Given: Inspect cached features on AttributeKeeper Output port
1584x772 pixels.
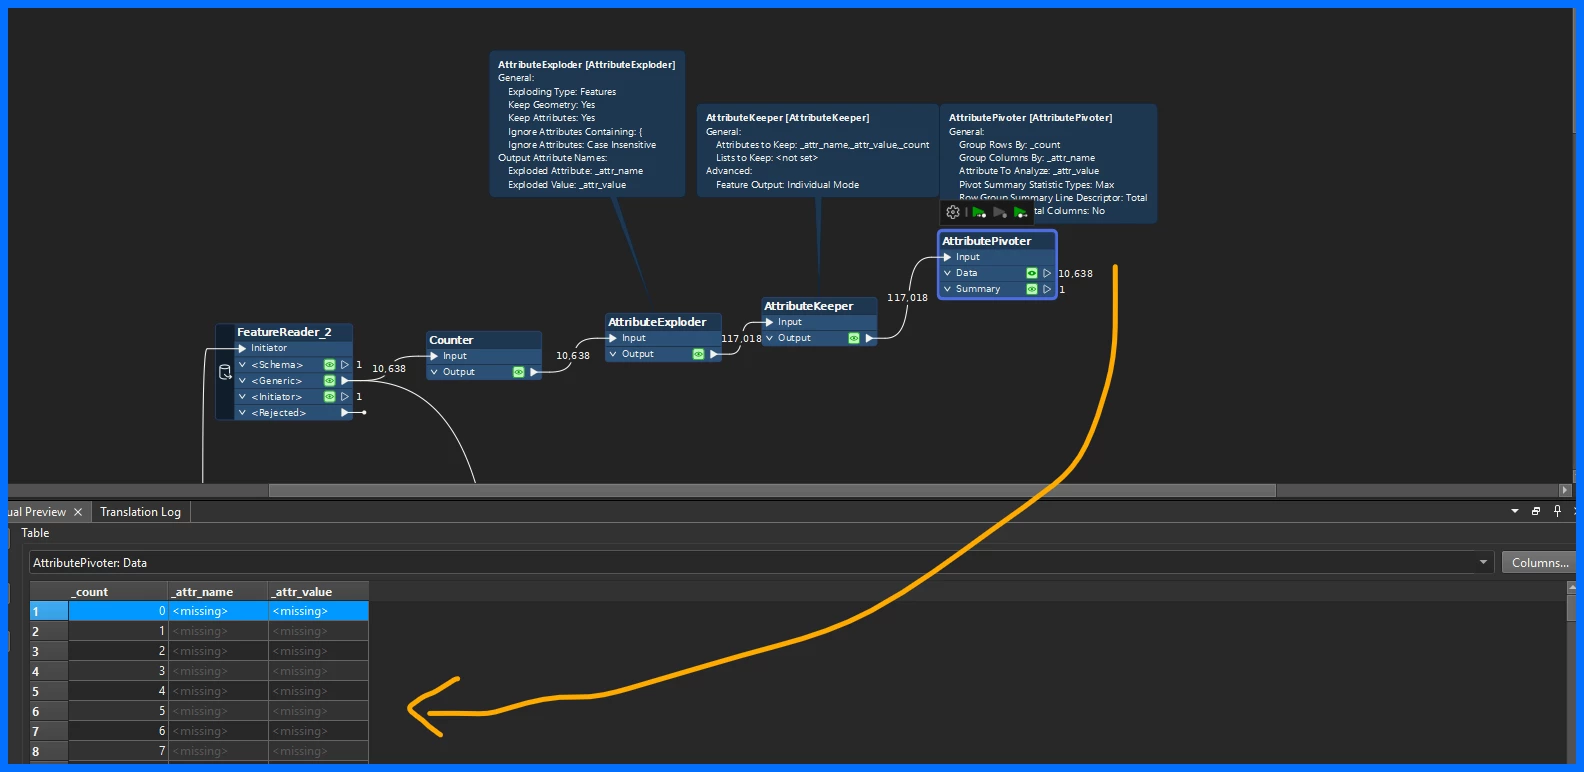Looking at the screenshot, I should 853,338.
